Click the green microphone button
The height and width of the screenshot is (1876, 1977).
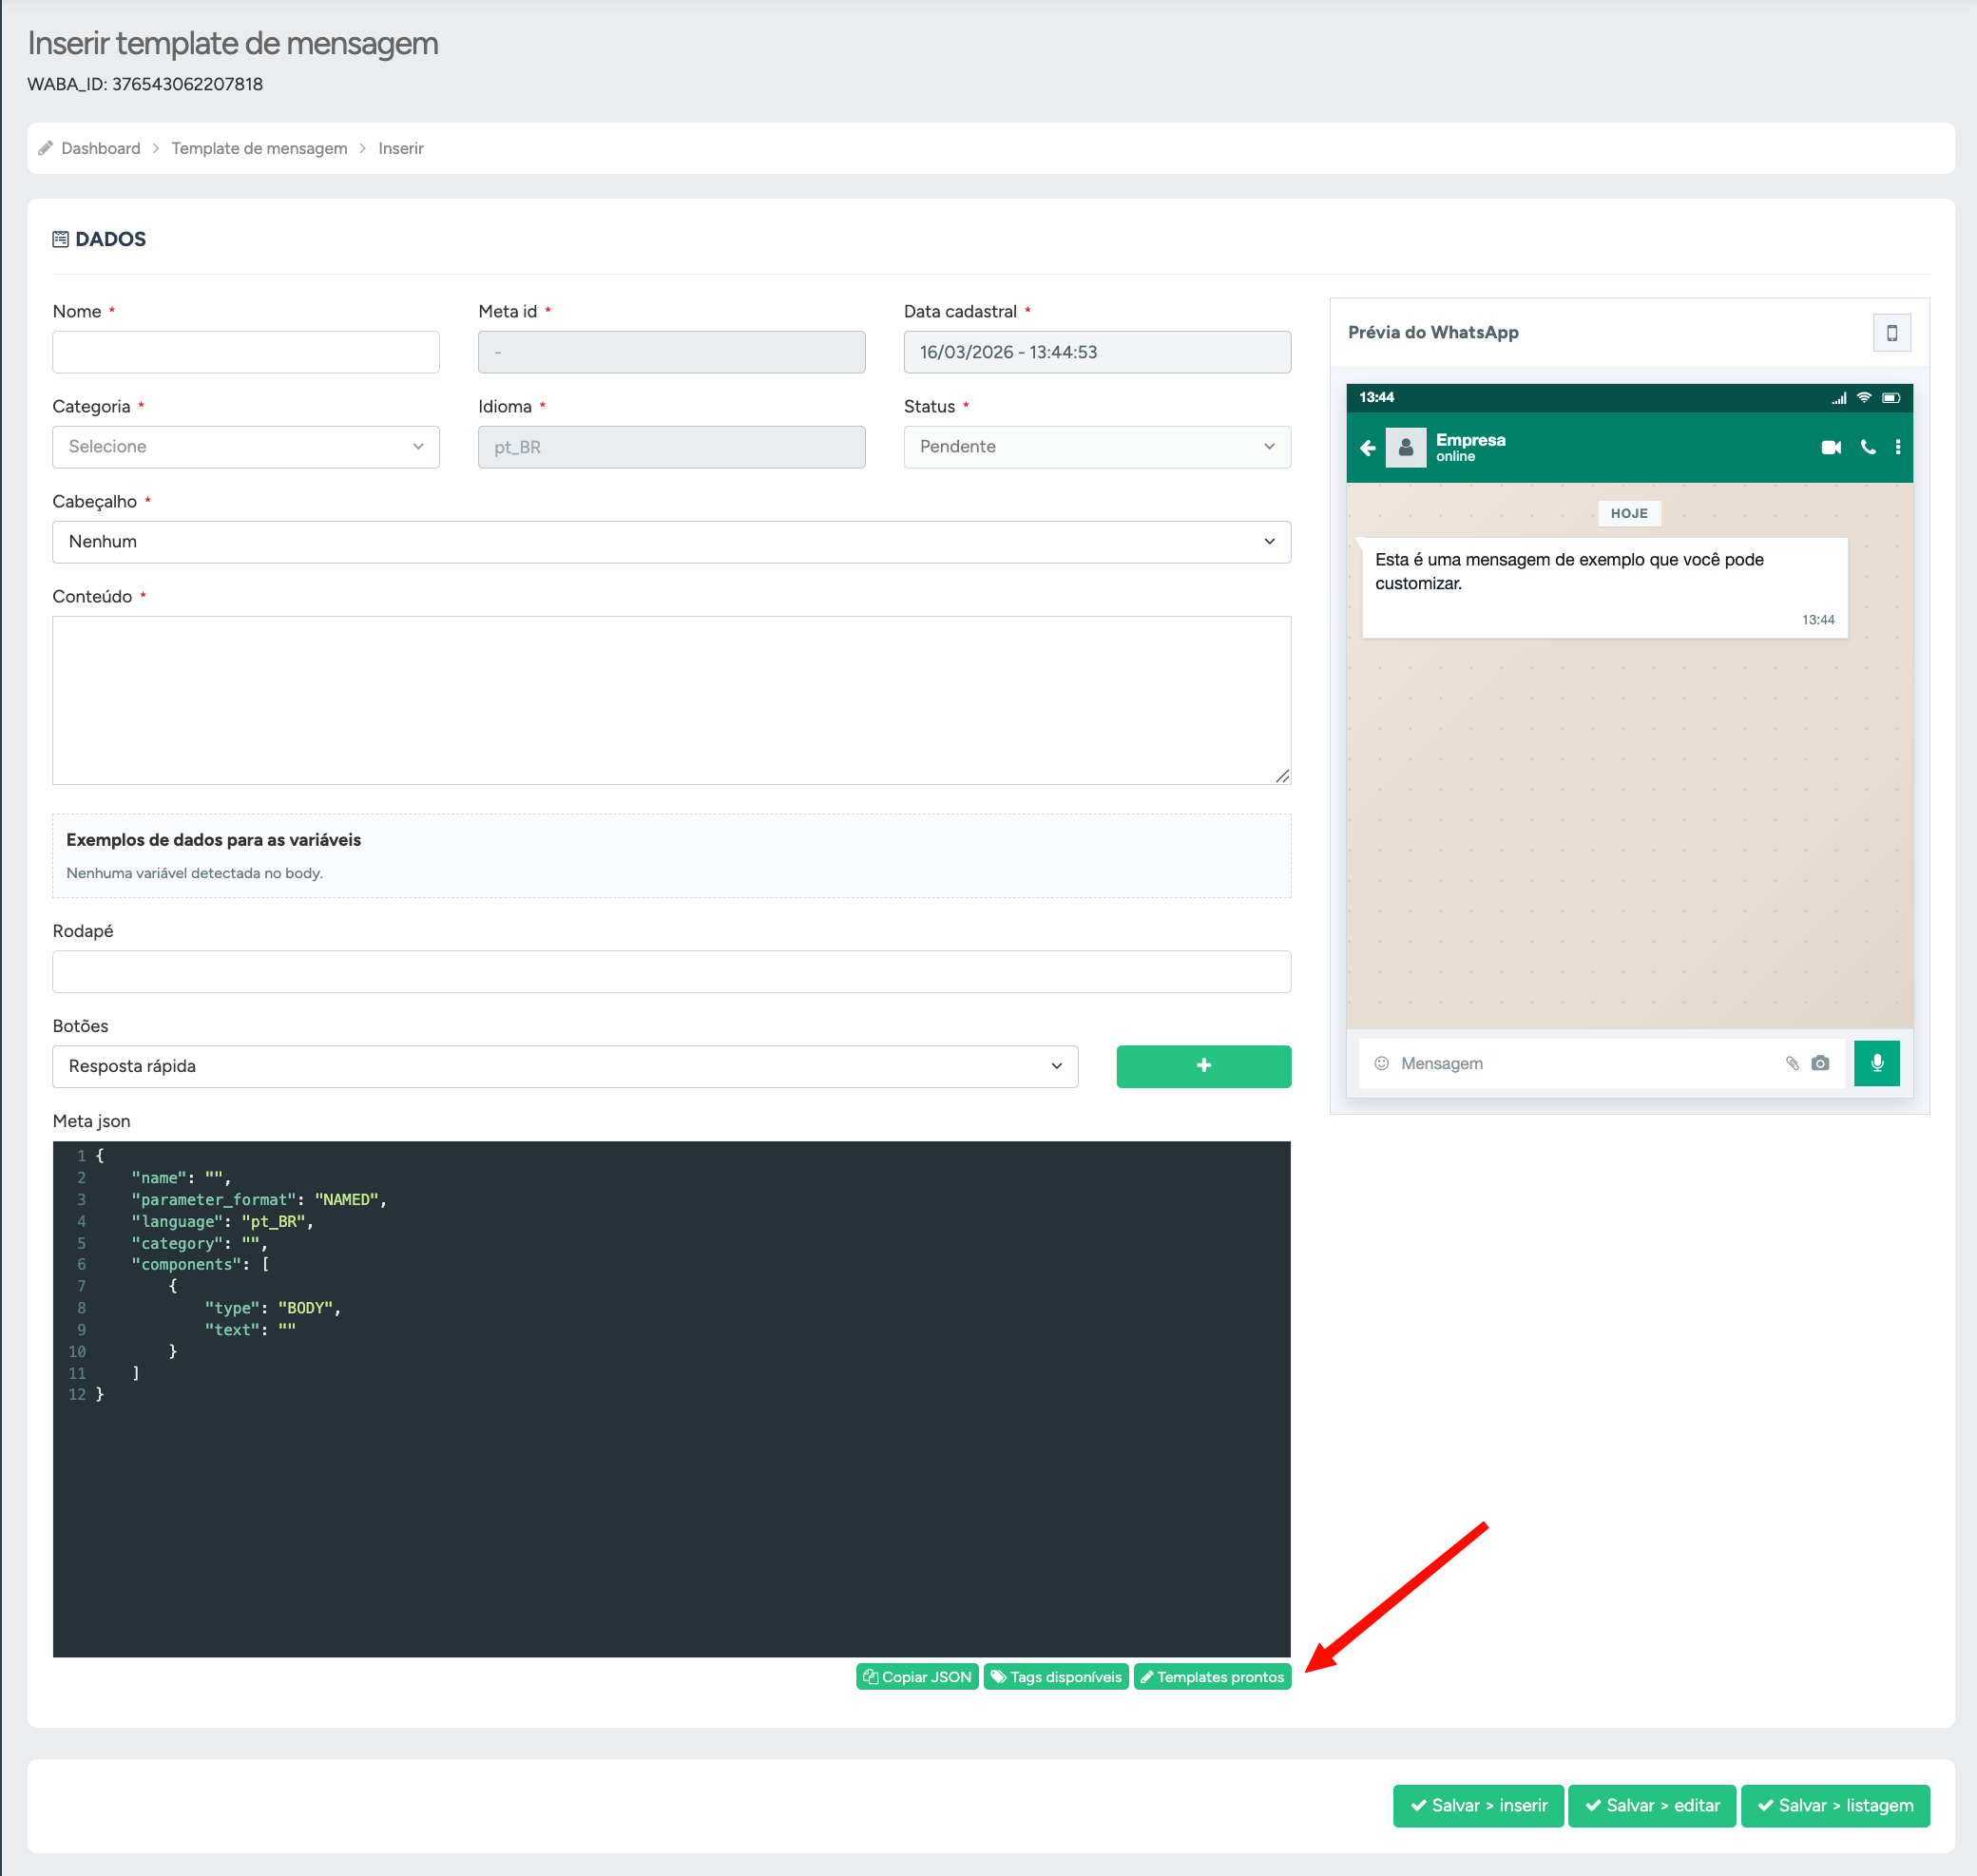[1876, 1063]
